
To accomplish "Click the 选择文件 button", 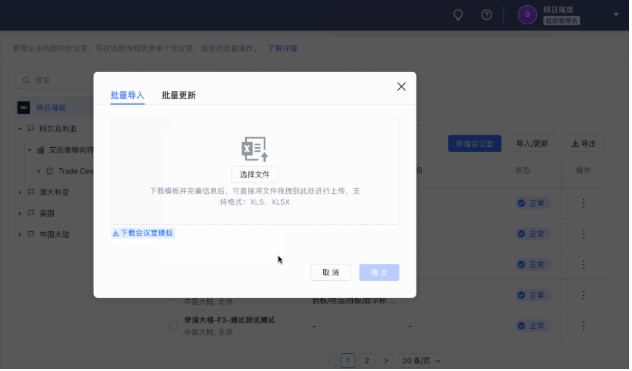I will [256, 175].
